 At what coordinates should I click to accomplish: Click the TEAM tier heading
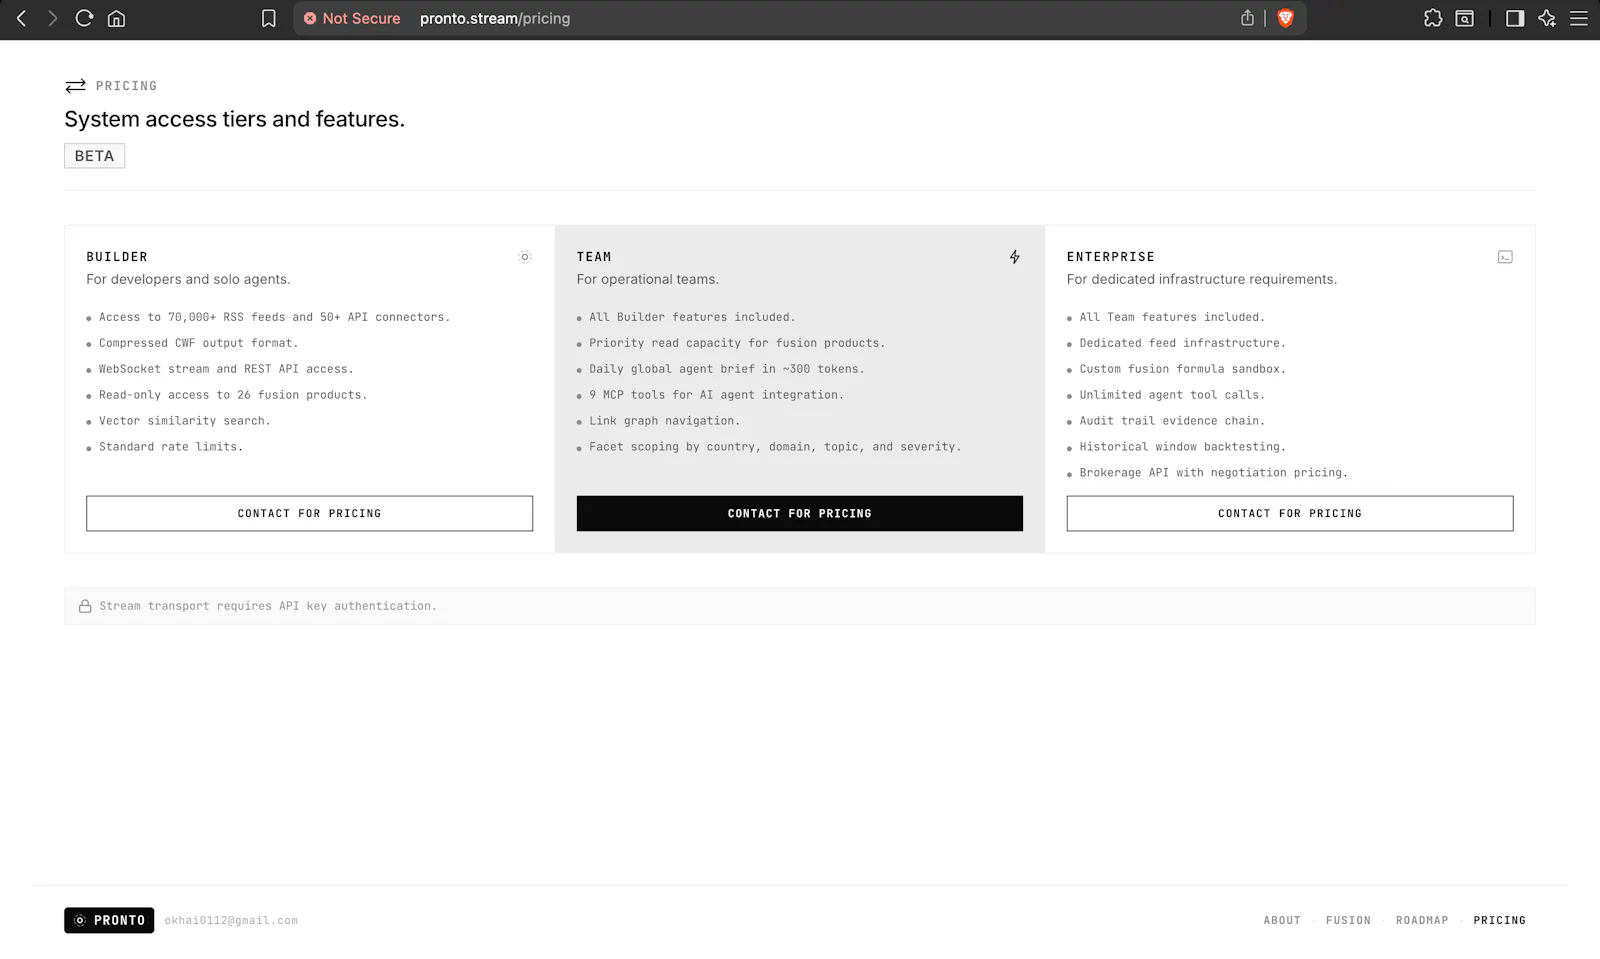tap(594, 257)
